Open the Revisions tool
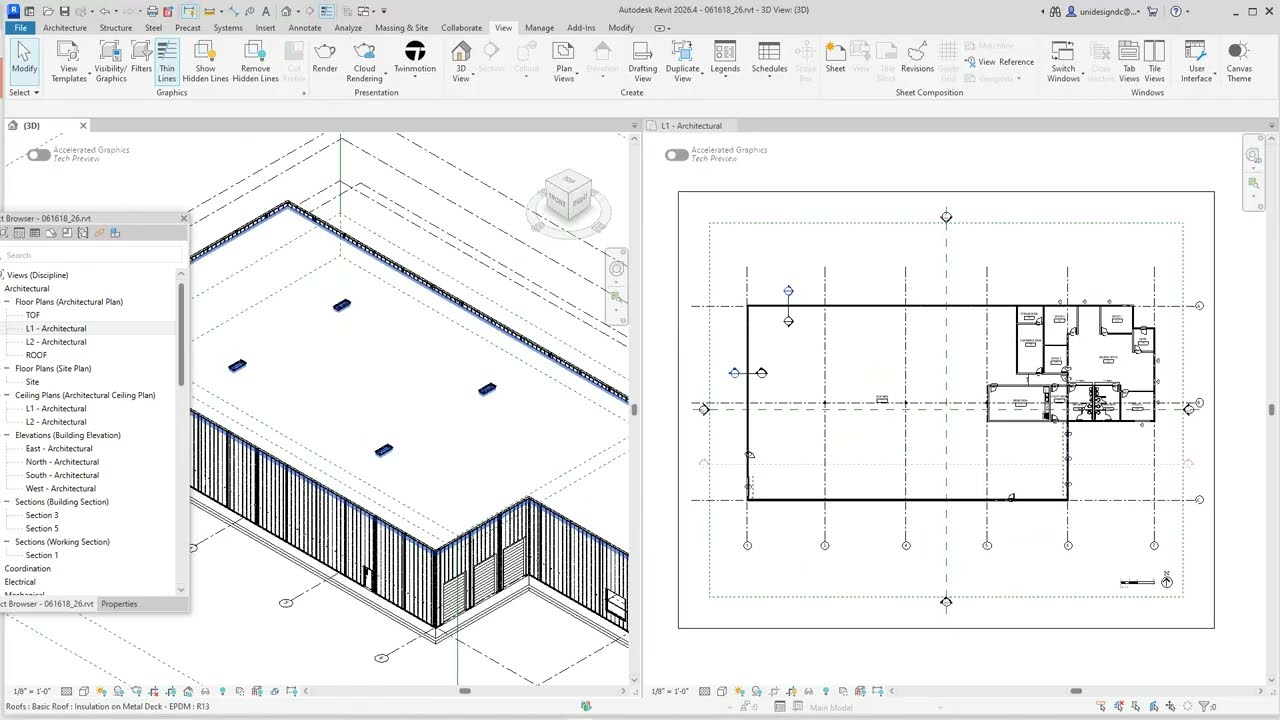This screenshot has height=720, width=1280. coord(917,58)
